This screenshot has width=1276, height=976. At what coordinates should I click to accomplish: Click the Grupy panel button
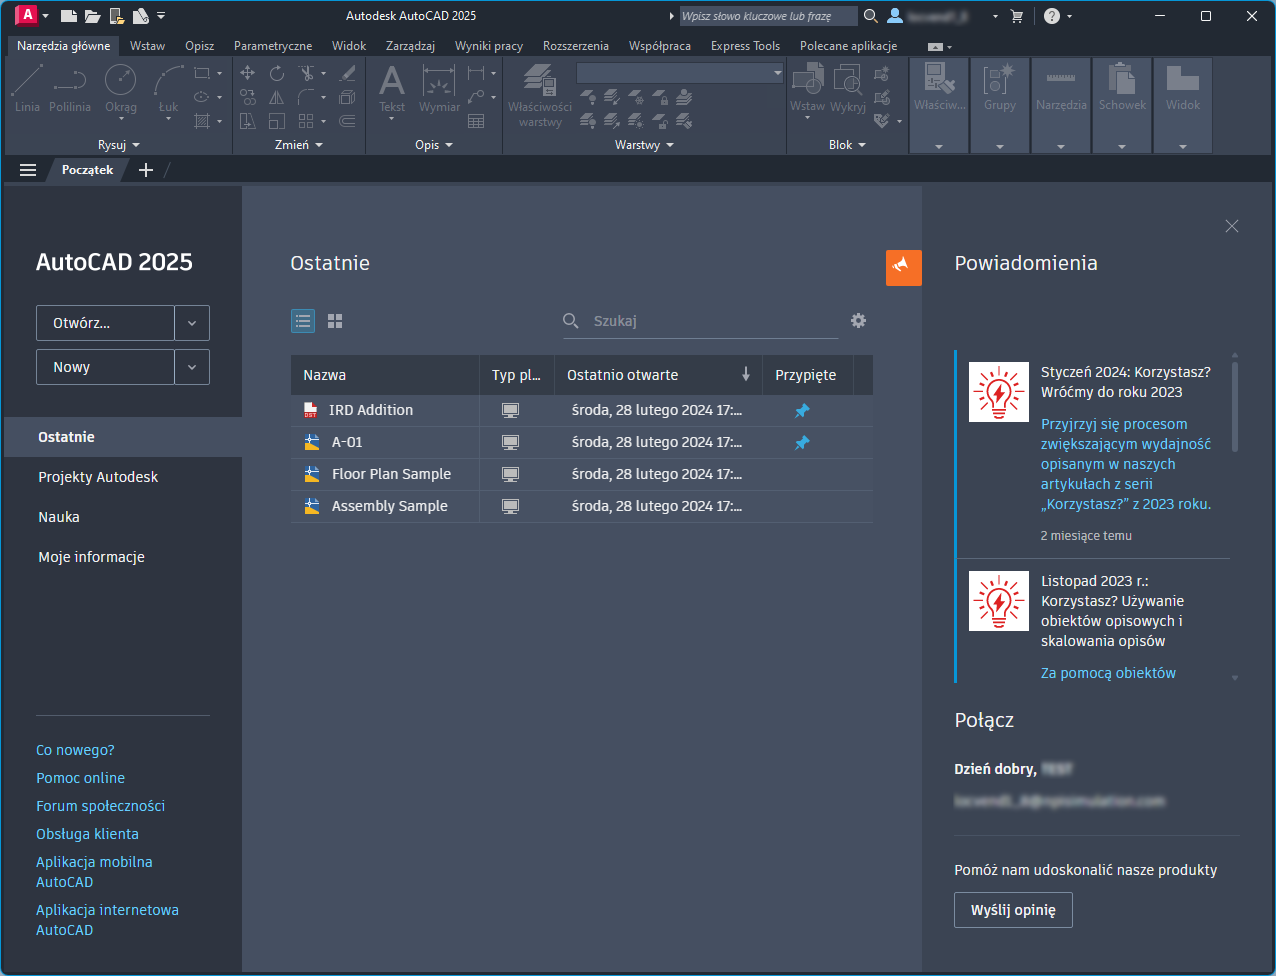point(1000,105)
